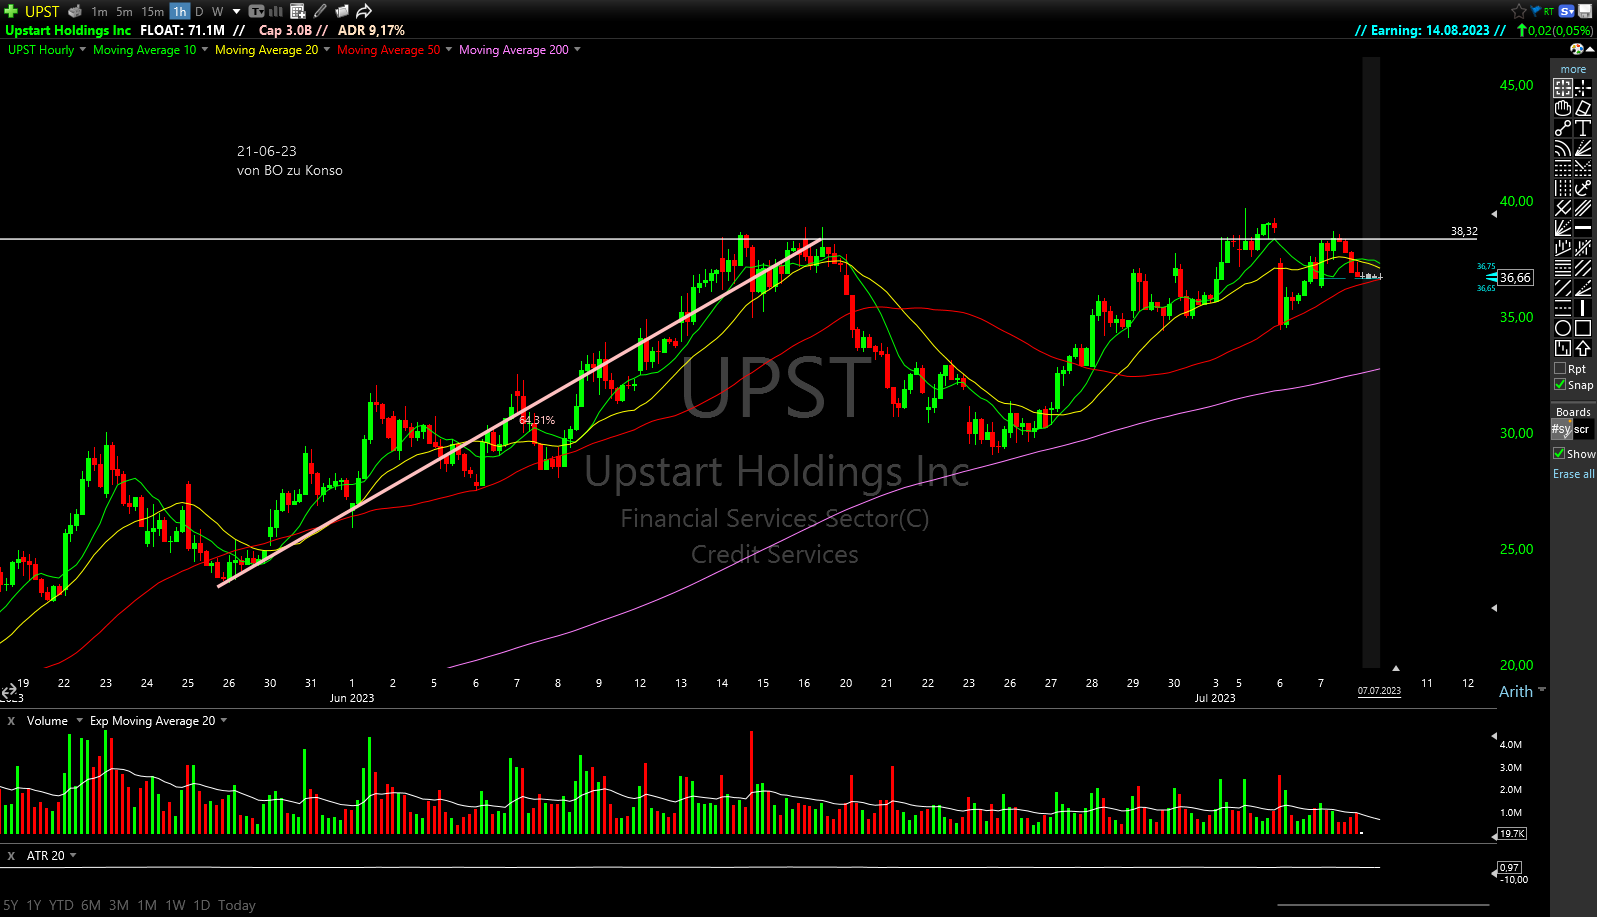
Task: Switch to the 1m timeframe
Action: coord(99,12)
